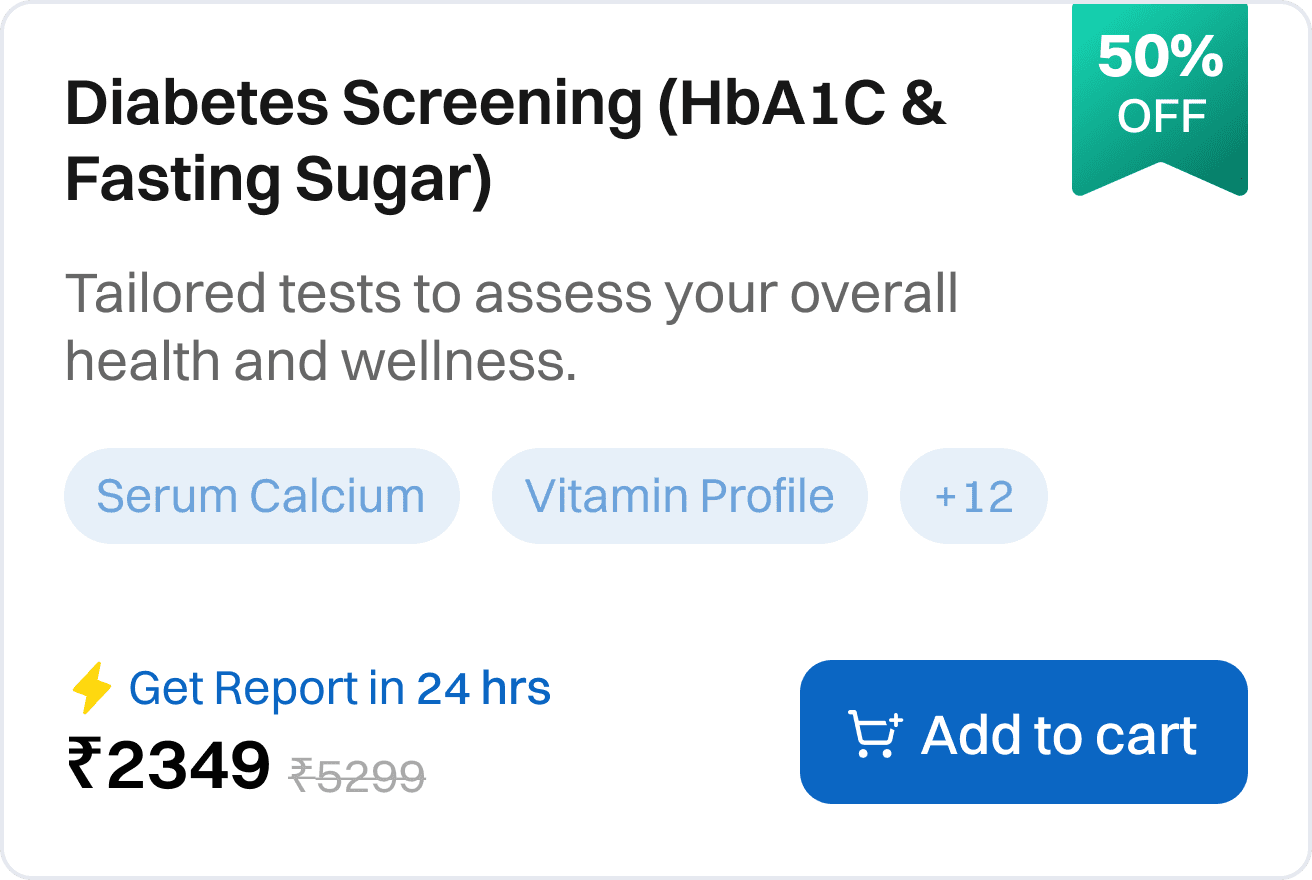This screenshot has width=1312, height=880.
Task: Click the yellow lightning bolt icon
Action: (91, 689)
